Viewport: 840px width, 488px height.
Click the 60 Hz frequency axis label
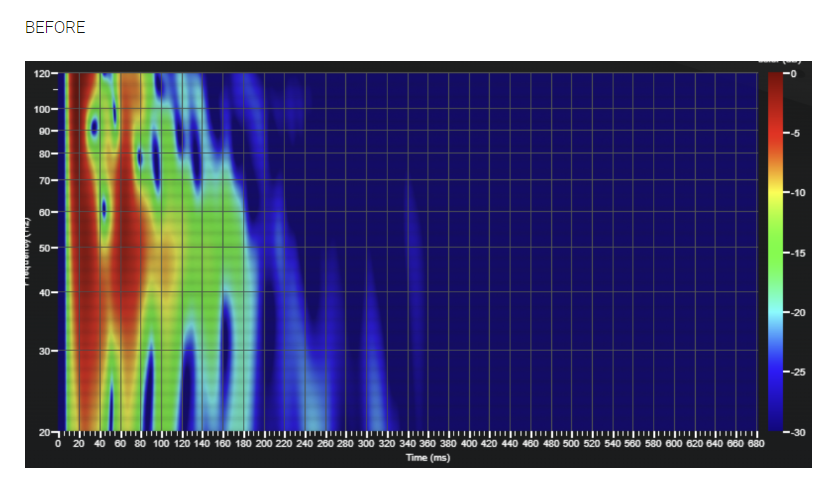coord(44,212)
